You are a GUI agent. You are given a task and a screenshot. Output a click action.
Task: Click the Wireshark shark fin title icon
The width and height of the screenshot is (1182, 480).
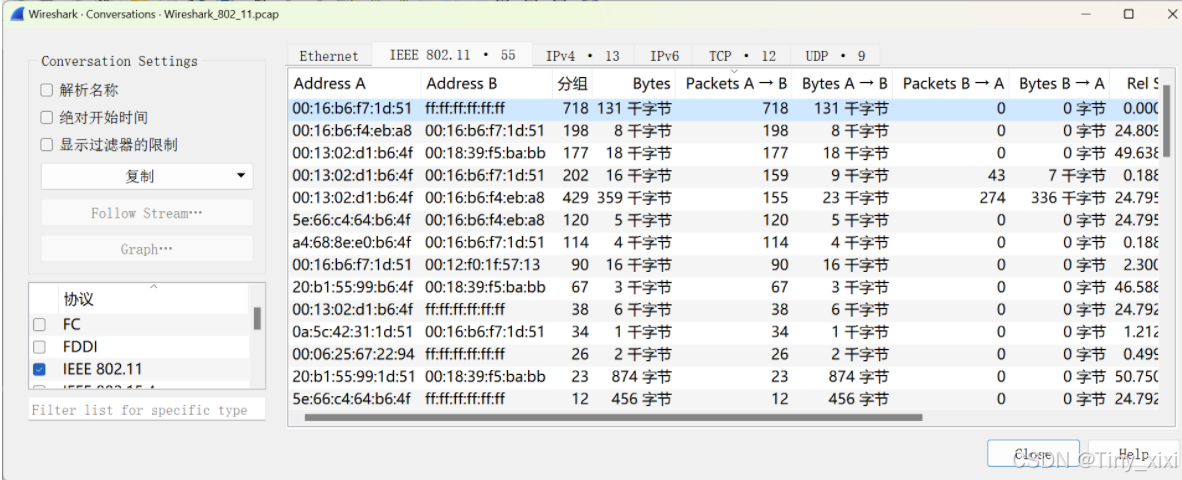(x=17, y=14)
